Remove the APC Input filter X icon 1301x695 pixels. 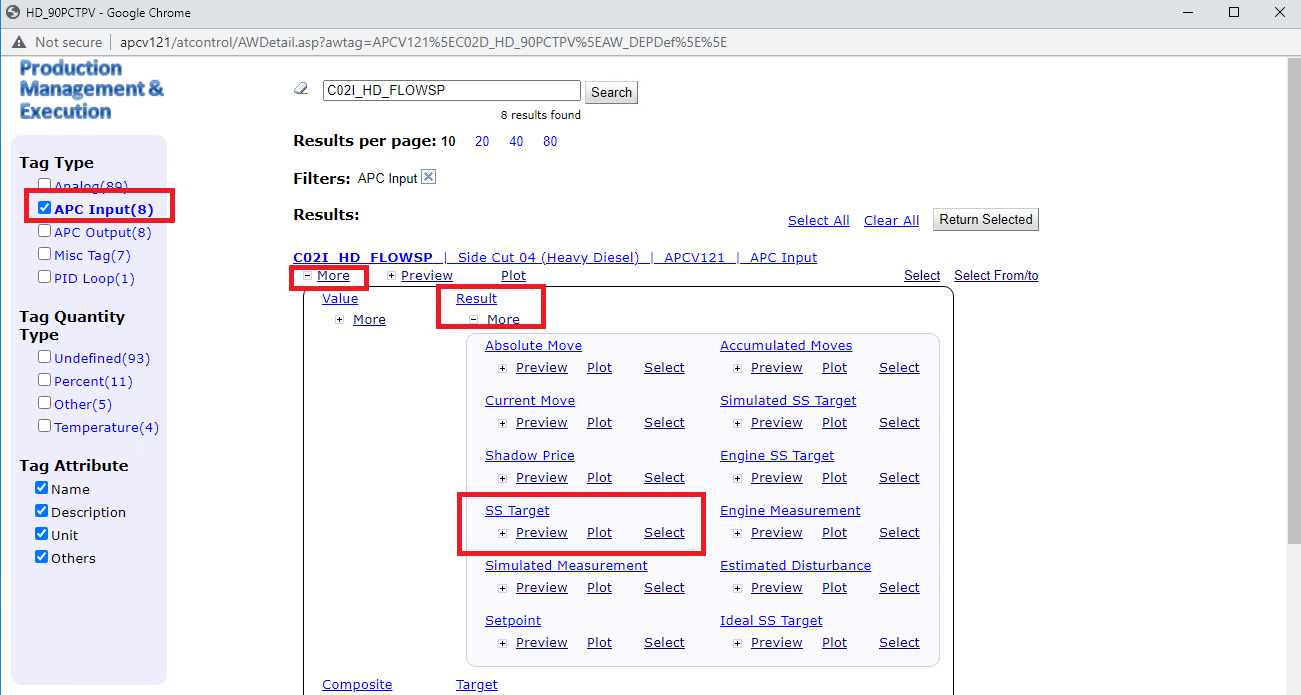428,178
